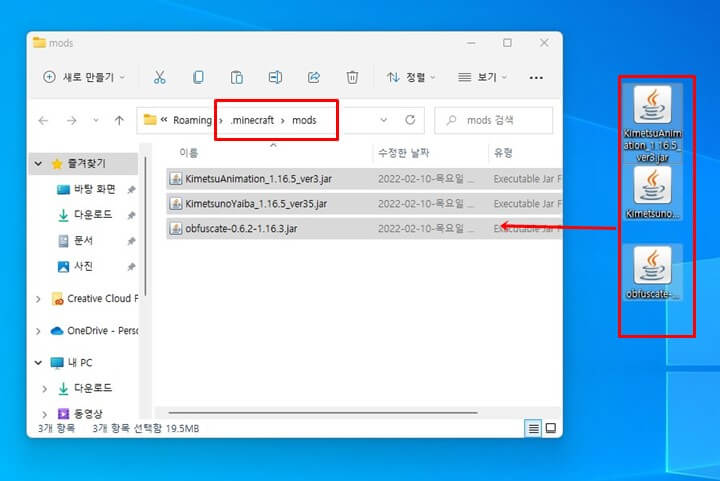Click the jar icon of obfuscate file row
Image resolution: width=720 pixels, height=481 pixels.
[175, 228]
